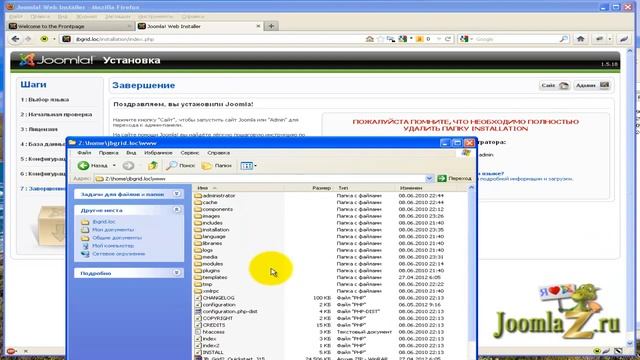Click the Админ button in Joomla installer
The height and width of the screenshot is (360, 640).
point(592,85)
